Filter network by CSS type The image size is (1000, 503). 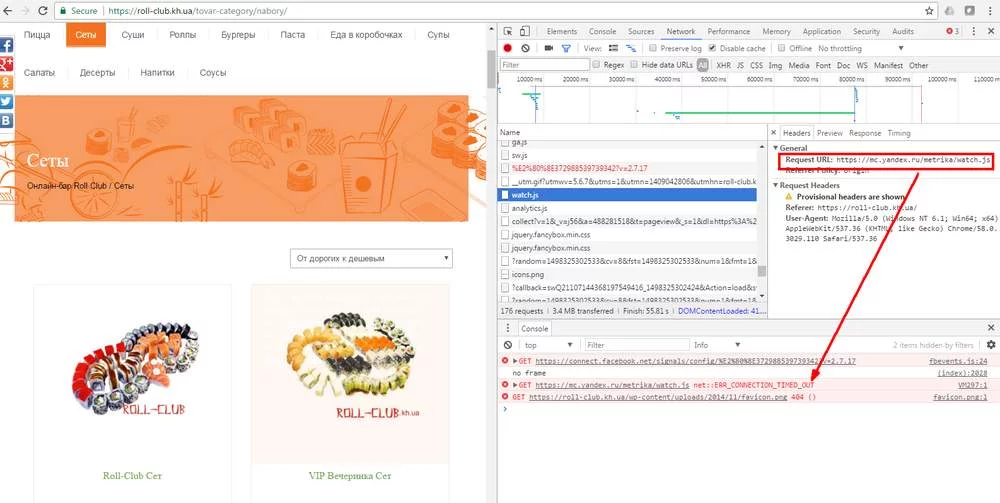756,66
